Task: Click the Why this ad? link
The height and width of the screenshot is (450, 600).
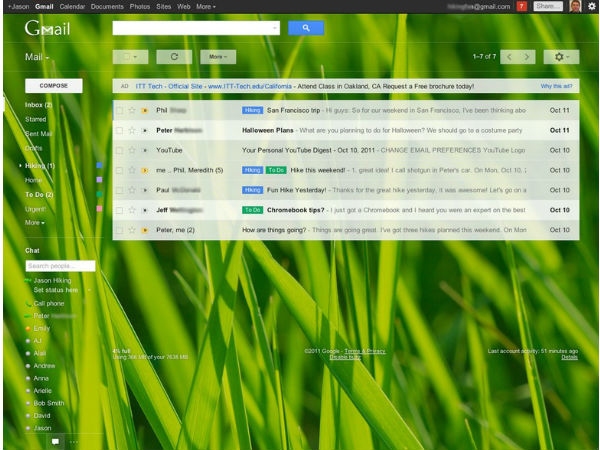Action: [x=556, y=86]
